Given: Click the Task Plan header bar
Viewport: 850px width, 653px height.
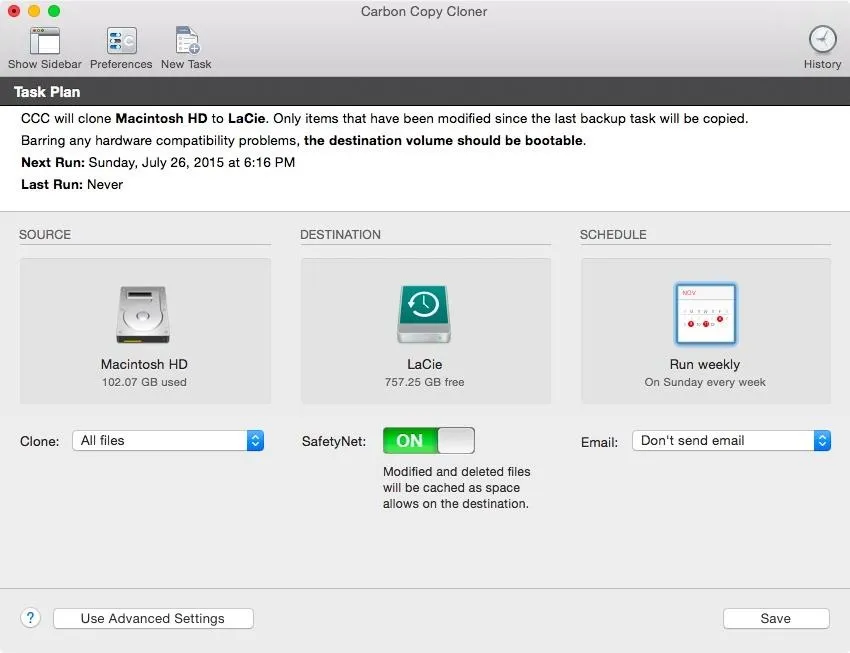Looking at the screenshot, I should coord(425,92).
